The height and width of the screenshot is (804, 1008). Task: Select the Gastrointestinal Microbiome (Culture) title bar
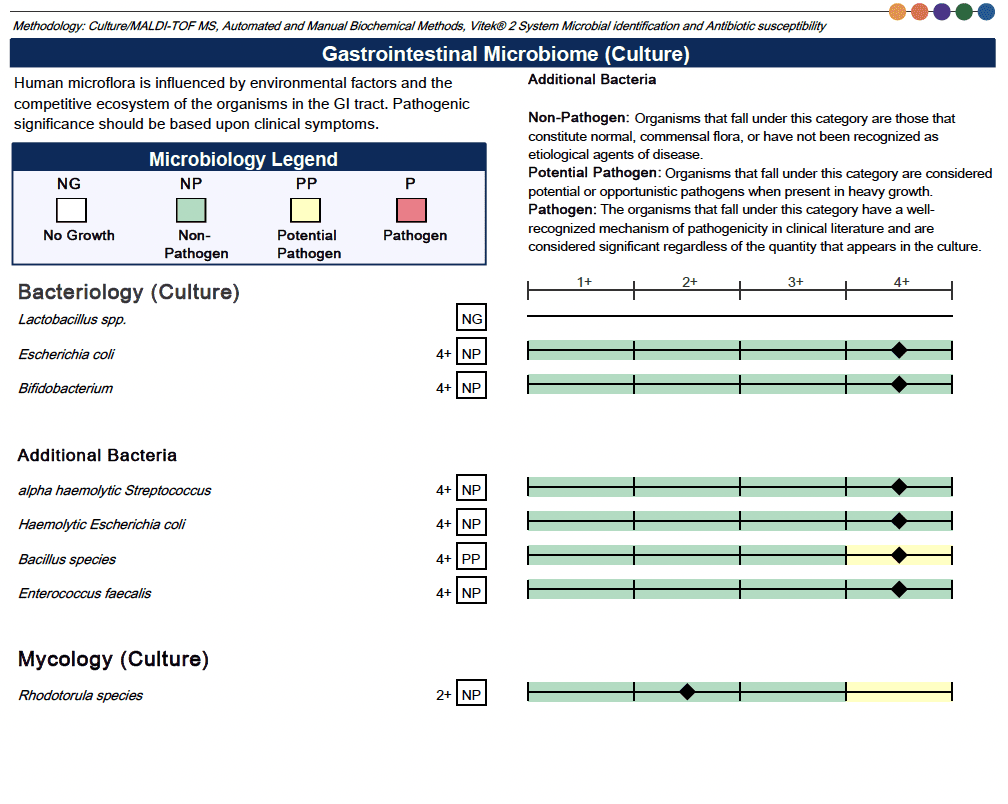(504, 53)
